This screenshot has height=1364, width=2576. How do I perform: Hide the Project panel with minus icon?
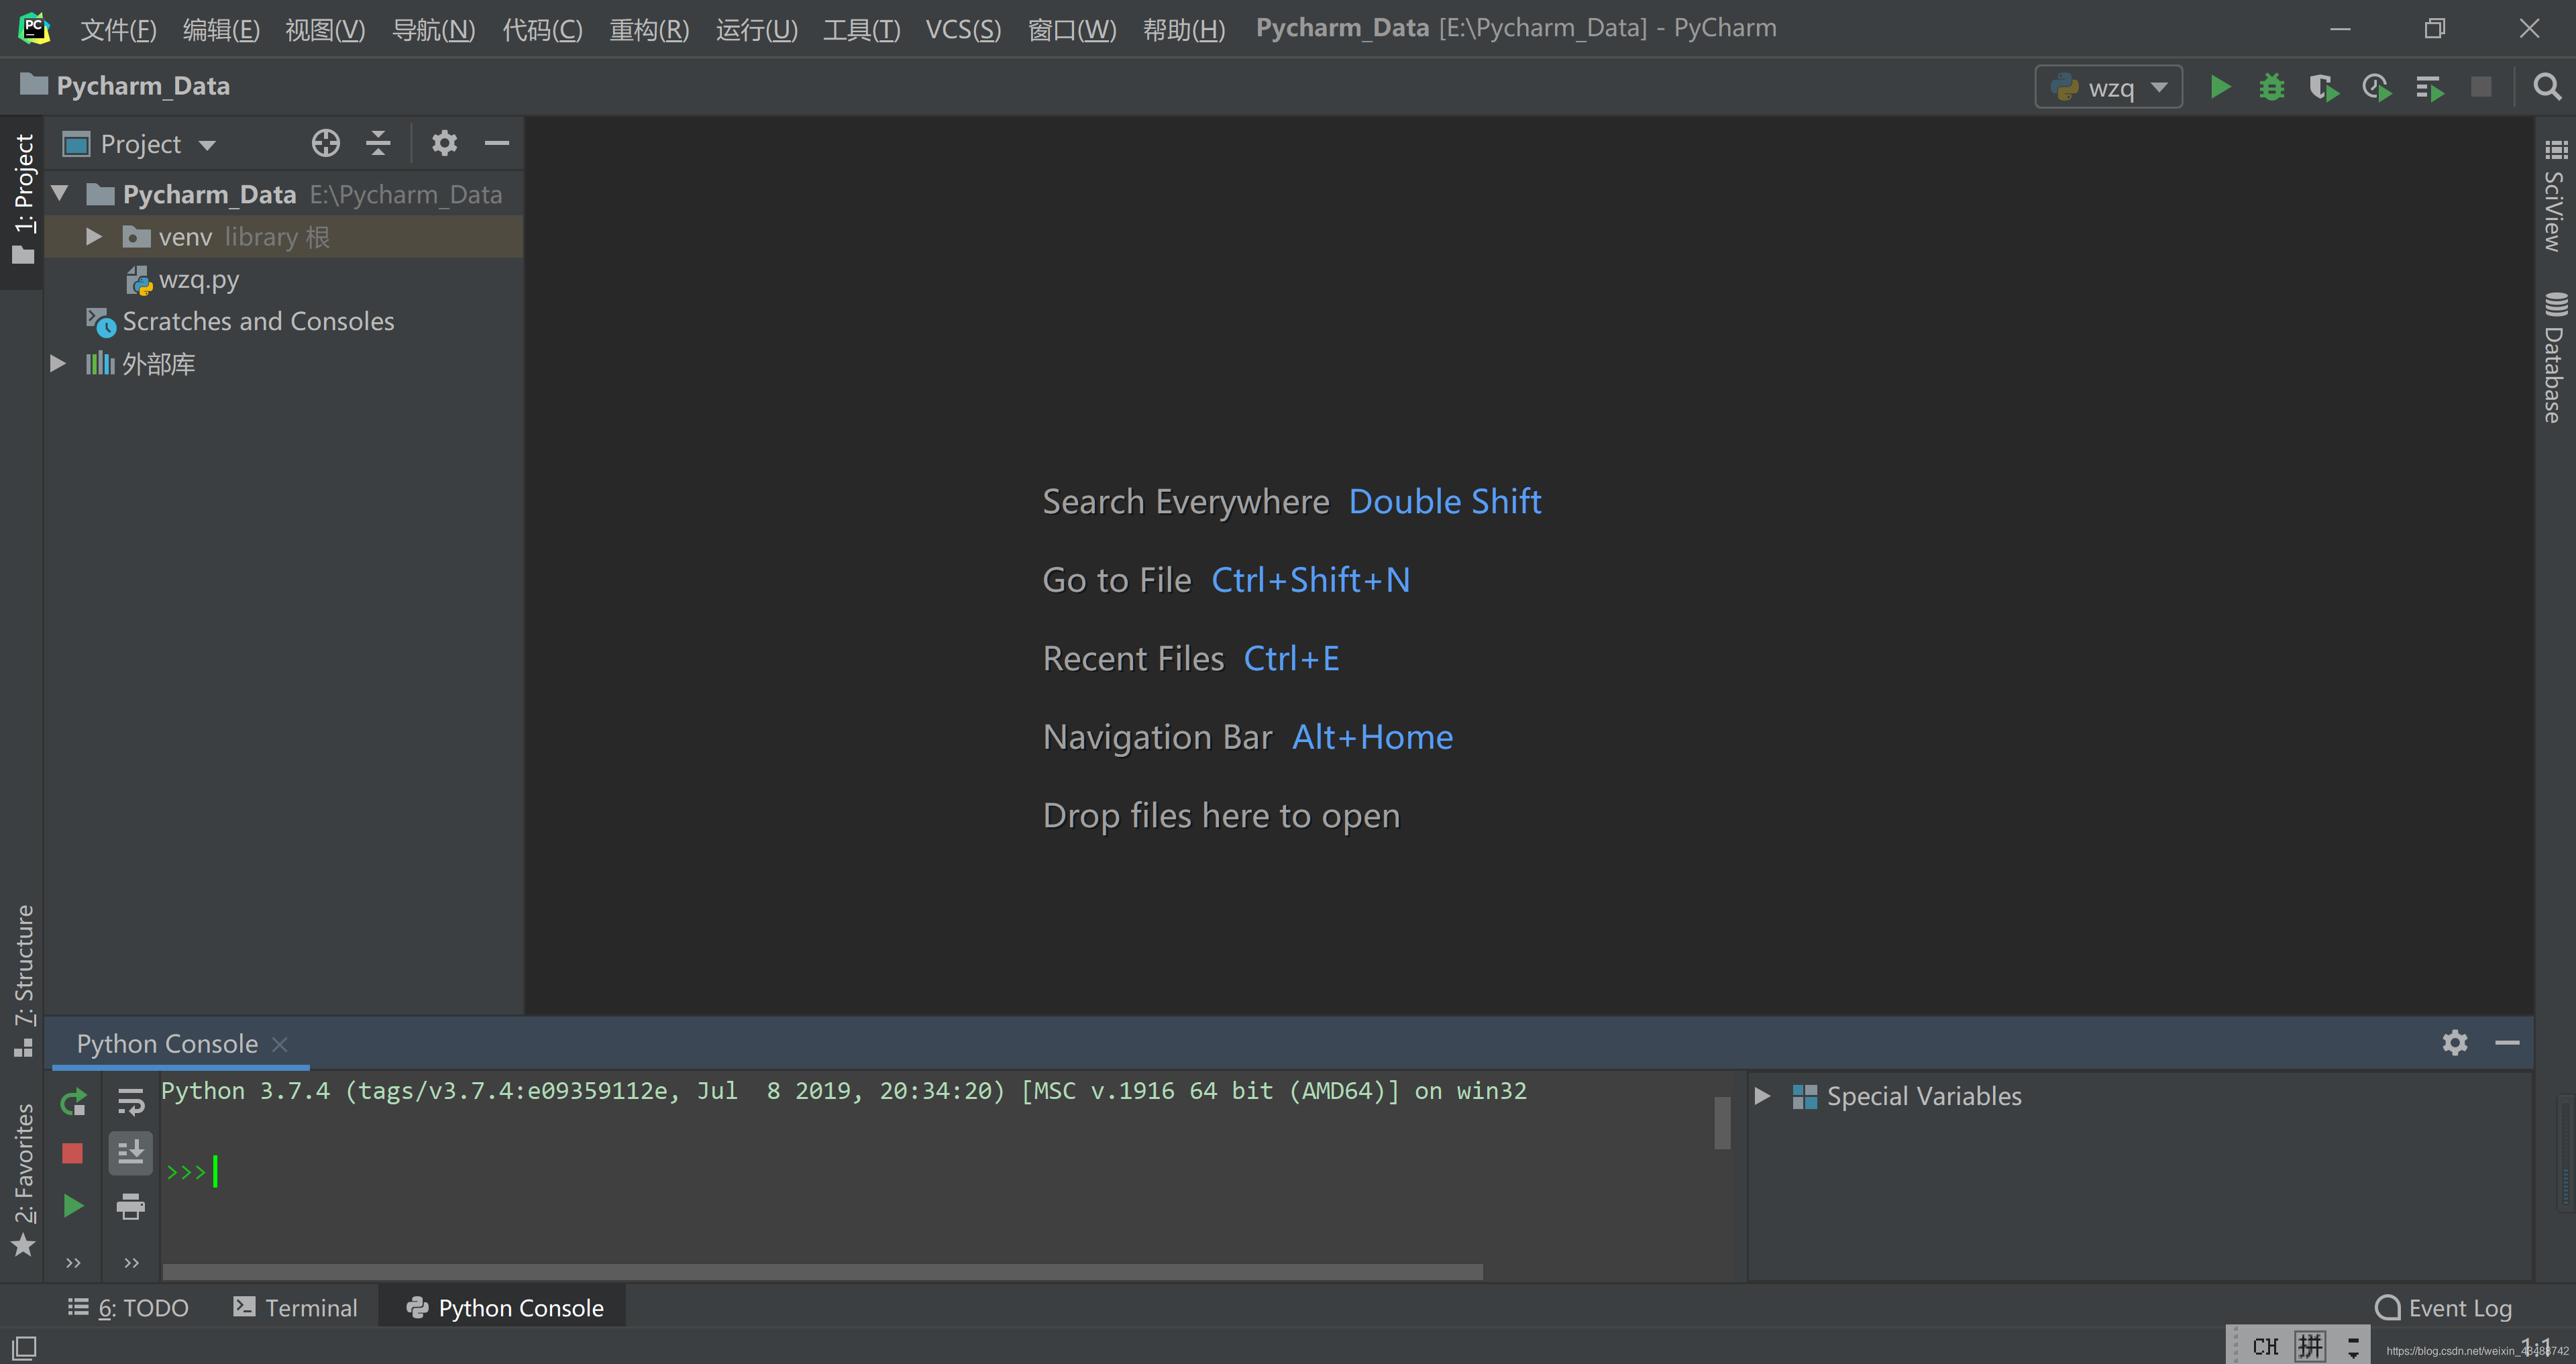coord(497,143)
